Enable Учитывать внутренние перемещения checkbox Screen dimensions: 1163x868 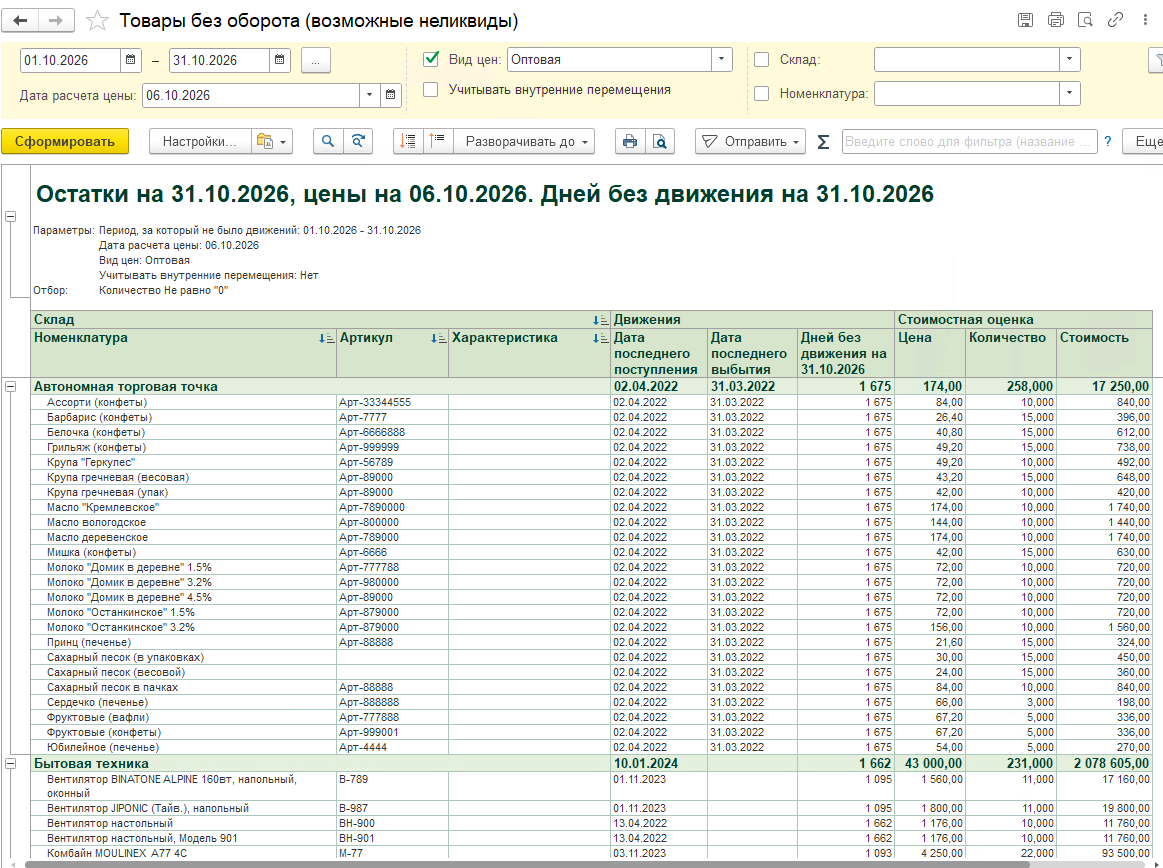(430, 90)
